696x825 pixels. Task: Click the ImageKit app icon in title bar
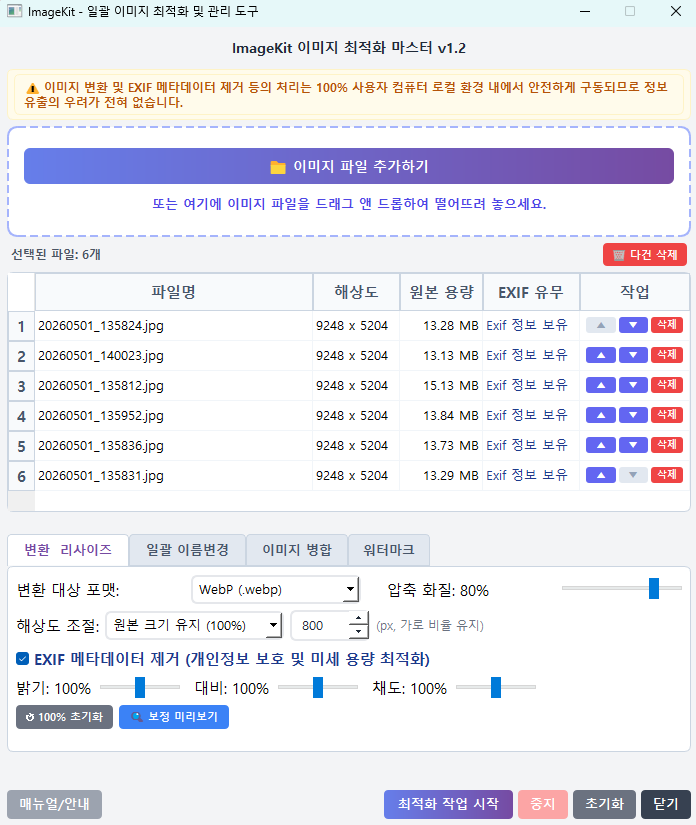click(15, 11)
